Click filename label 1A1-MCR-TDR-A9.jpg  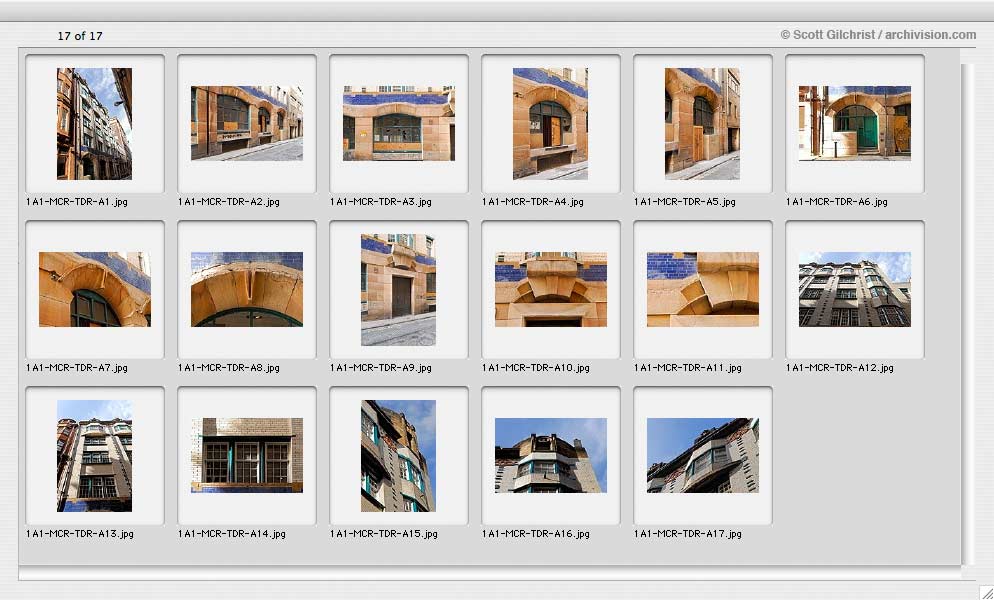[381, 368]
